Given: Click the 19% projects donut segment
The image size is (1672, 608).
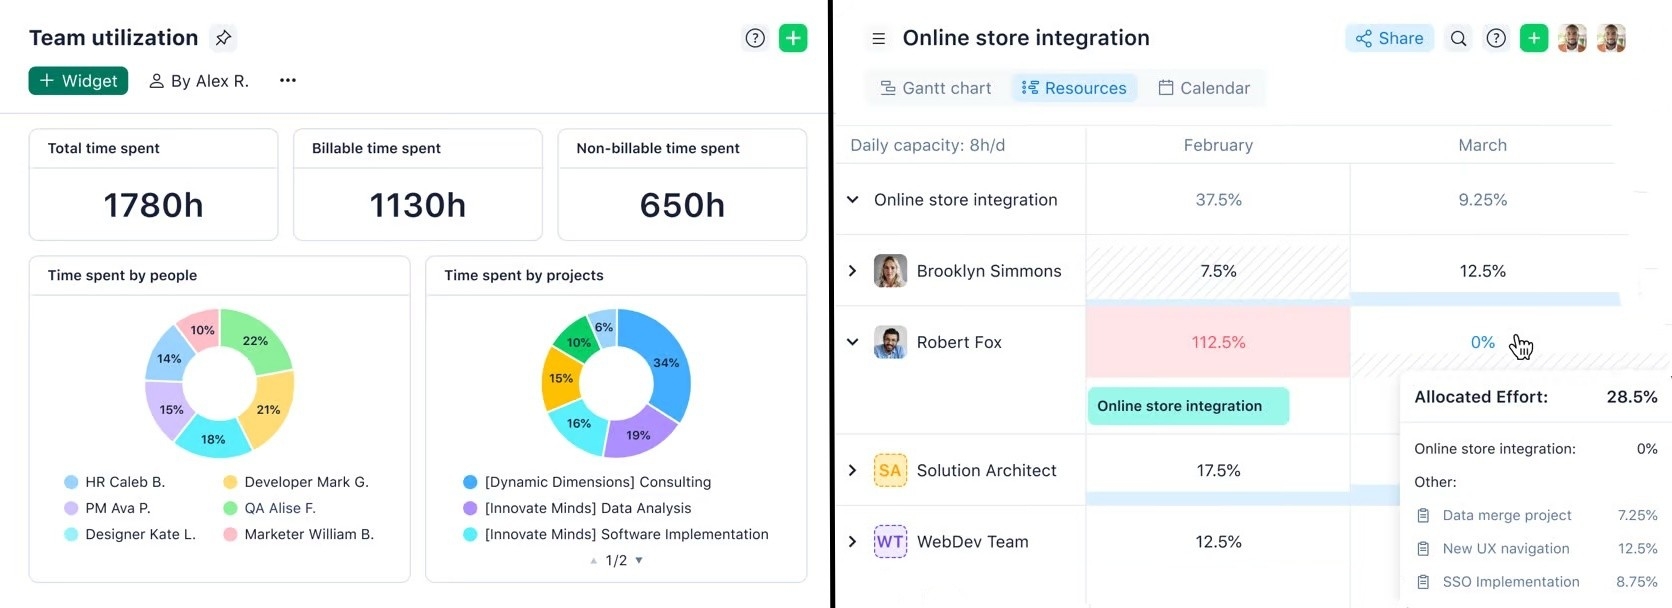Looking at the screenshot, I should point(639,434).
